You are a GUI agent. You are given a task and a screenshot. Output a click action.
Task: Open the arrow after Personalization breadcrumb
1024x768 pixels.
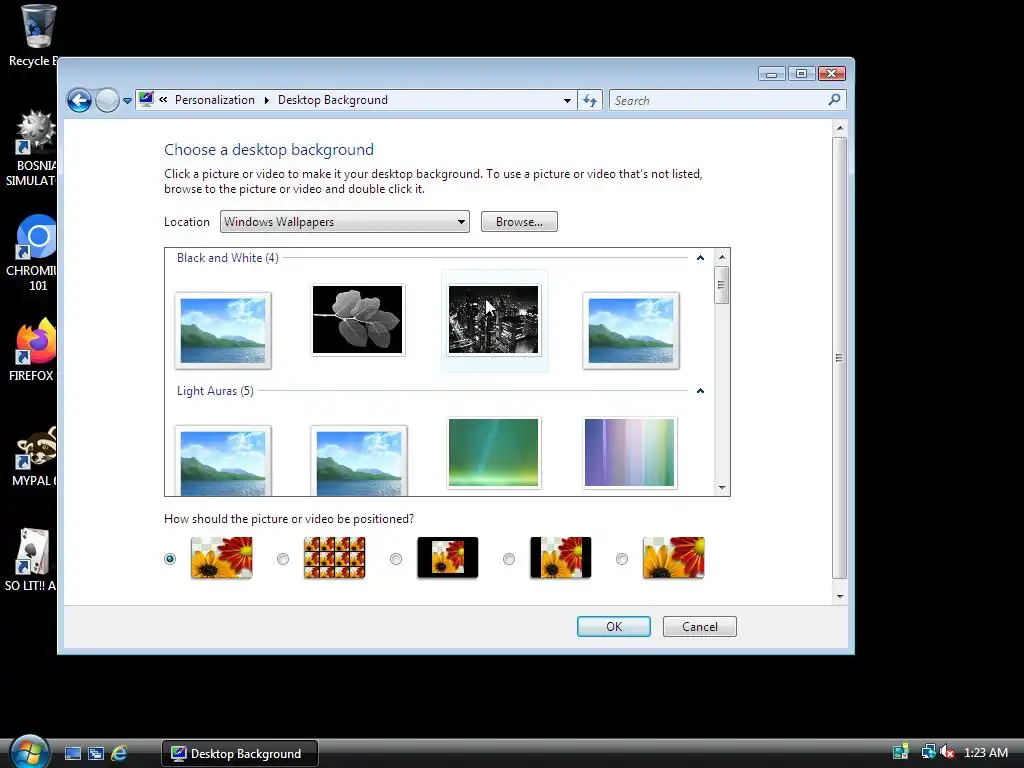(266, 100)
